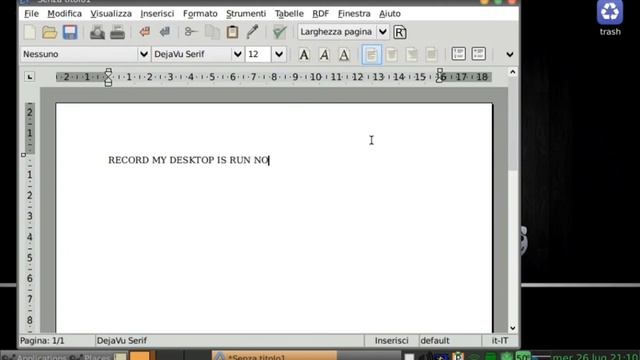The width and height of the screenshot is (640, 360).
Task: Click the R icon next to the zoom box
Action: click(x=400, y=32)
